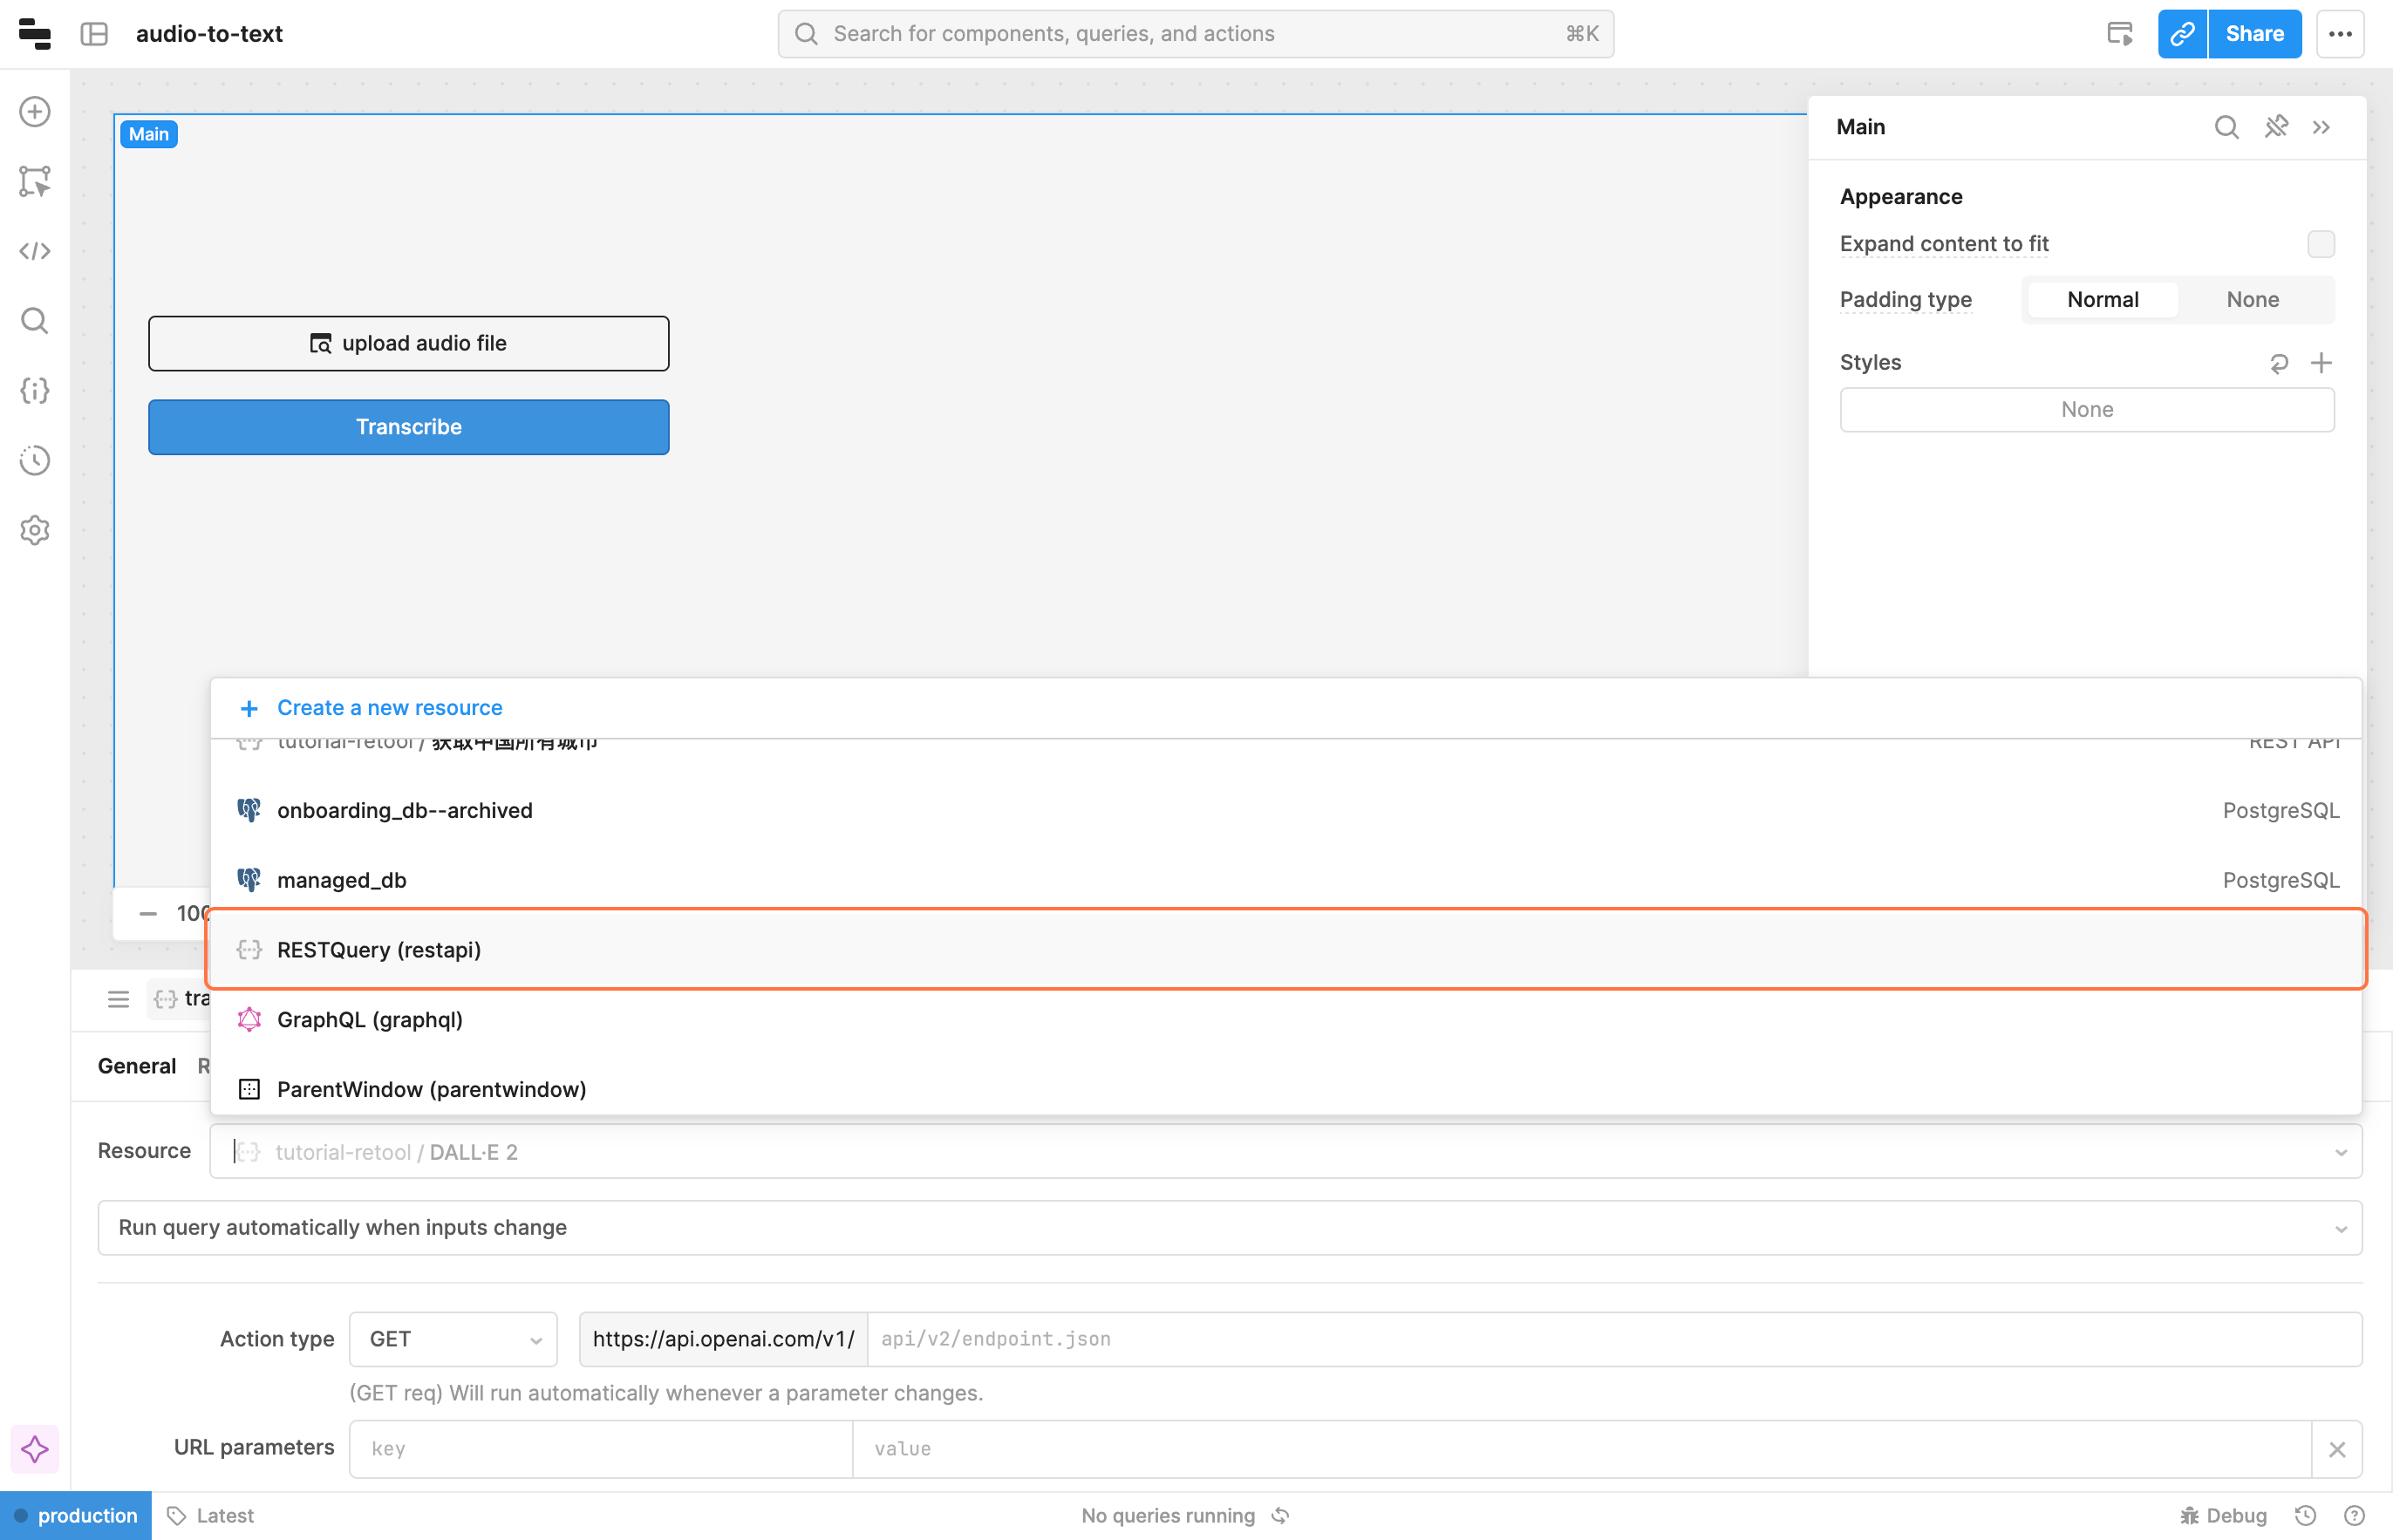Open the Component tree sidebar icon

point(35,181)
